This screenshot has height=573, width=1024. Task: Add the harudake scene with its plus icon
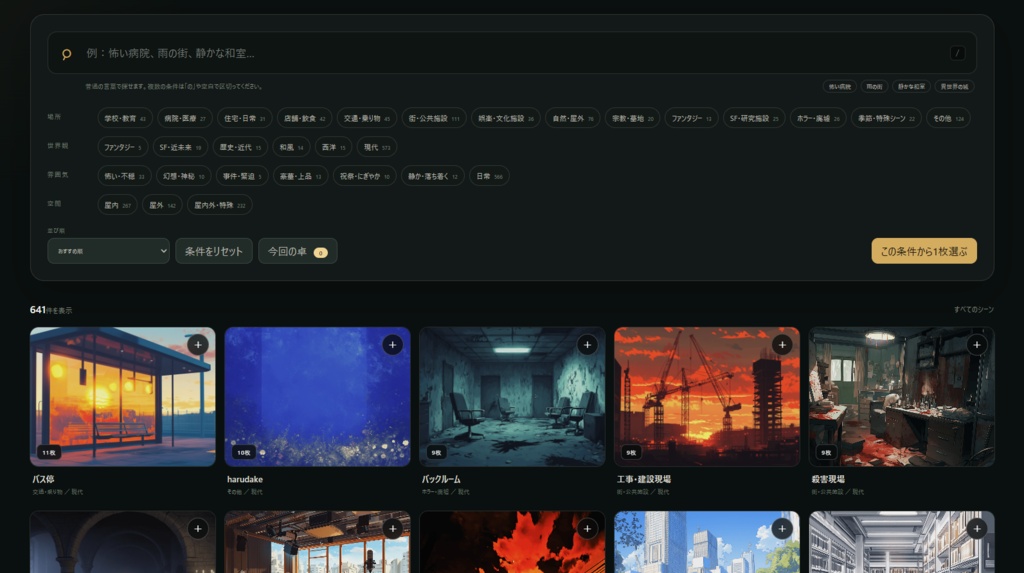click(392, 345)
